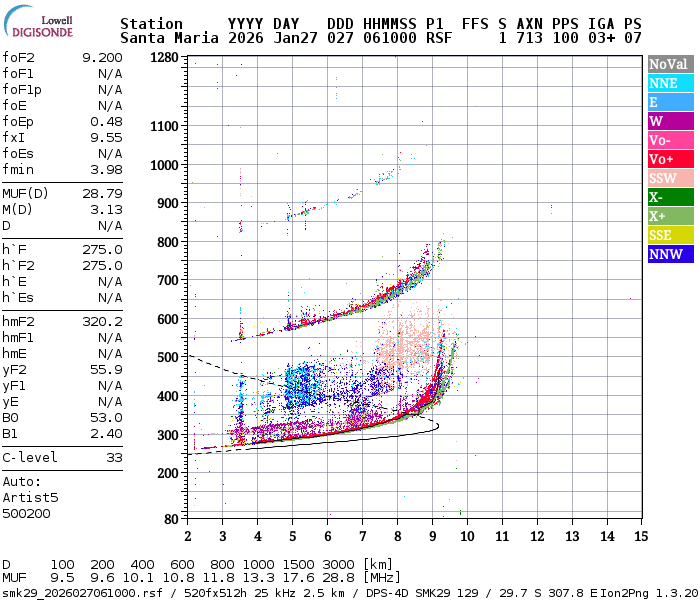The image size is (700, 600).
Task: Click the 500200 version number
Action: (x=26, y=513)
